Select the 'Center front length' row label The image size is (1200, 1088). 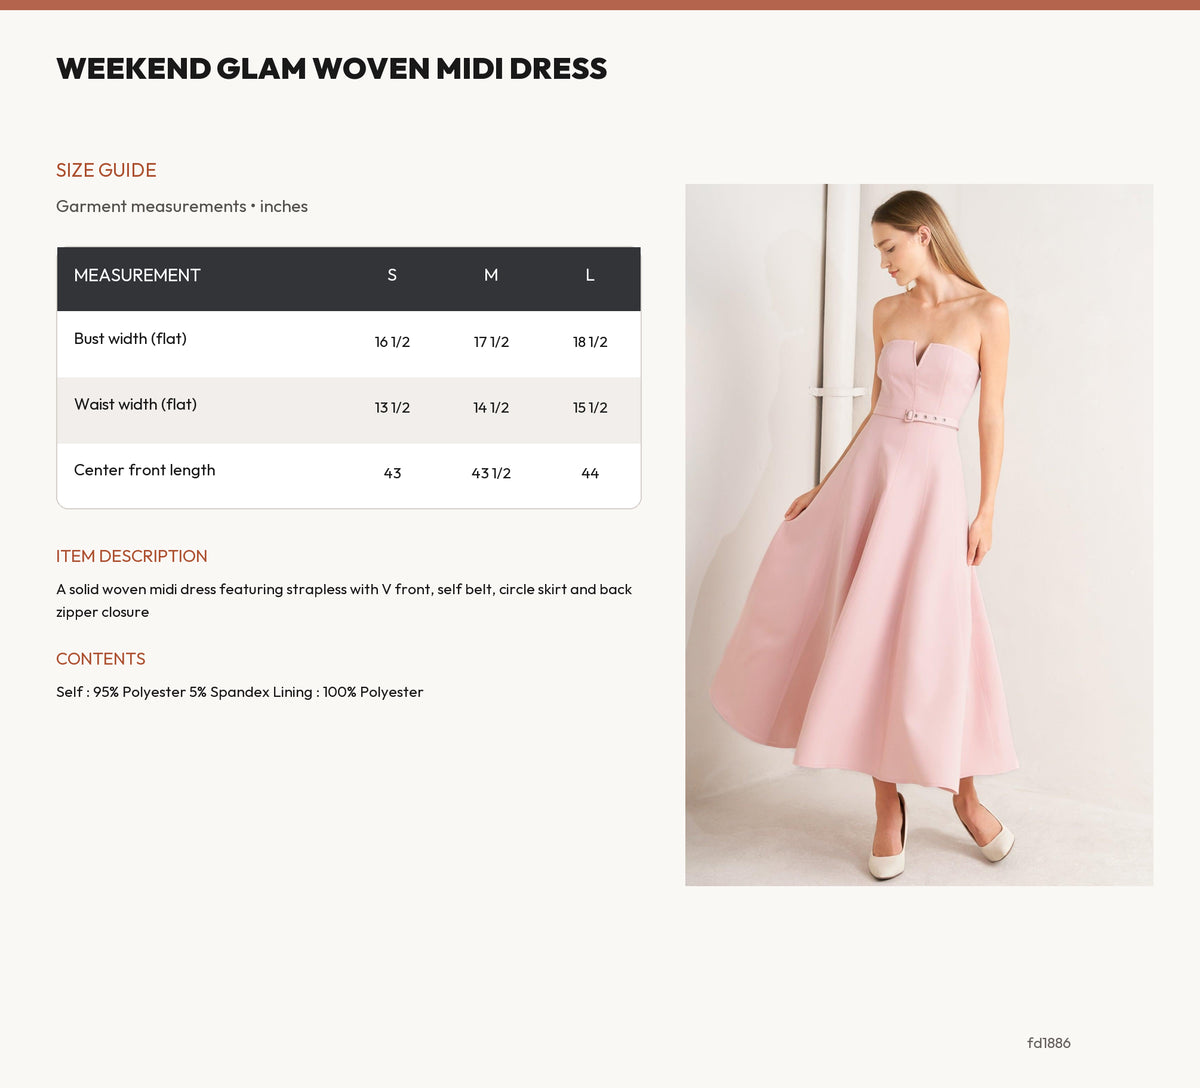145,470
